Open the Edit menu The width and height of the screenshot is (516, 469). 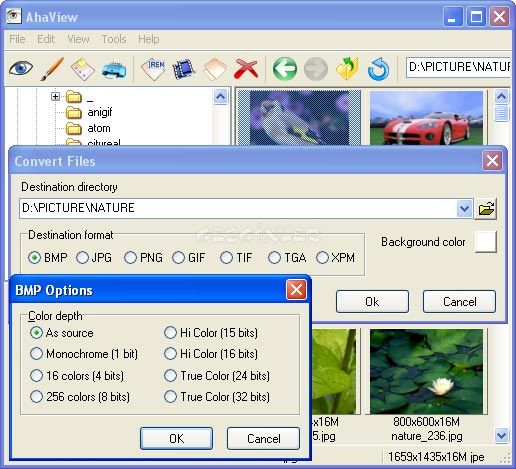point(46,39)
